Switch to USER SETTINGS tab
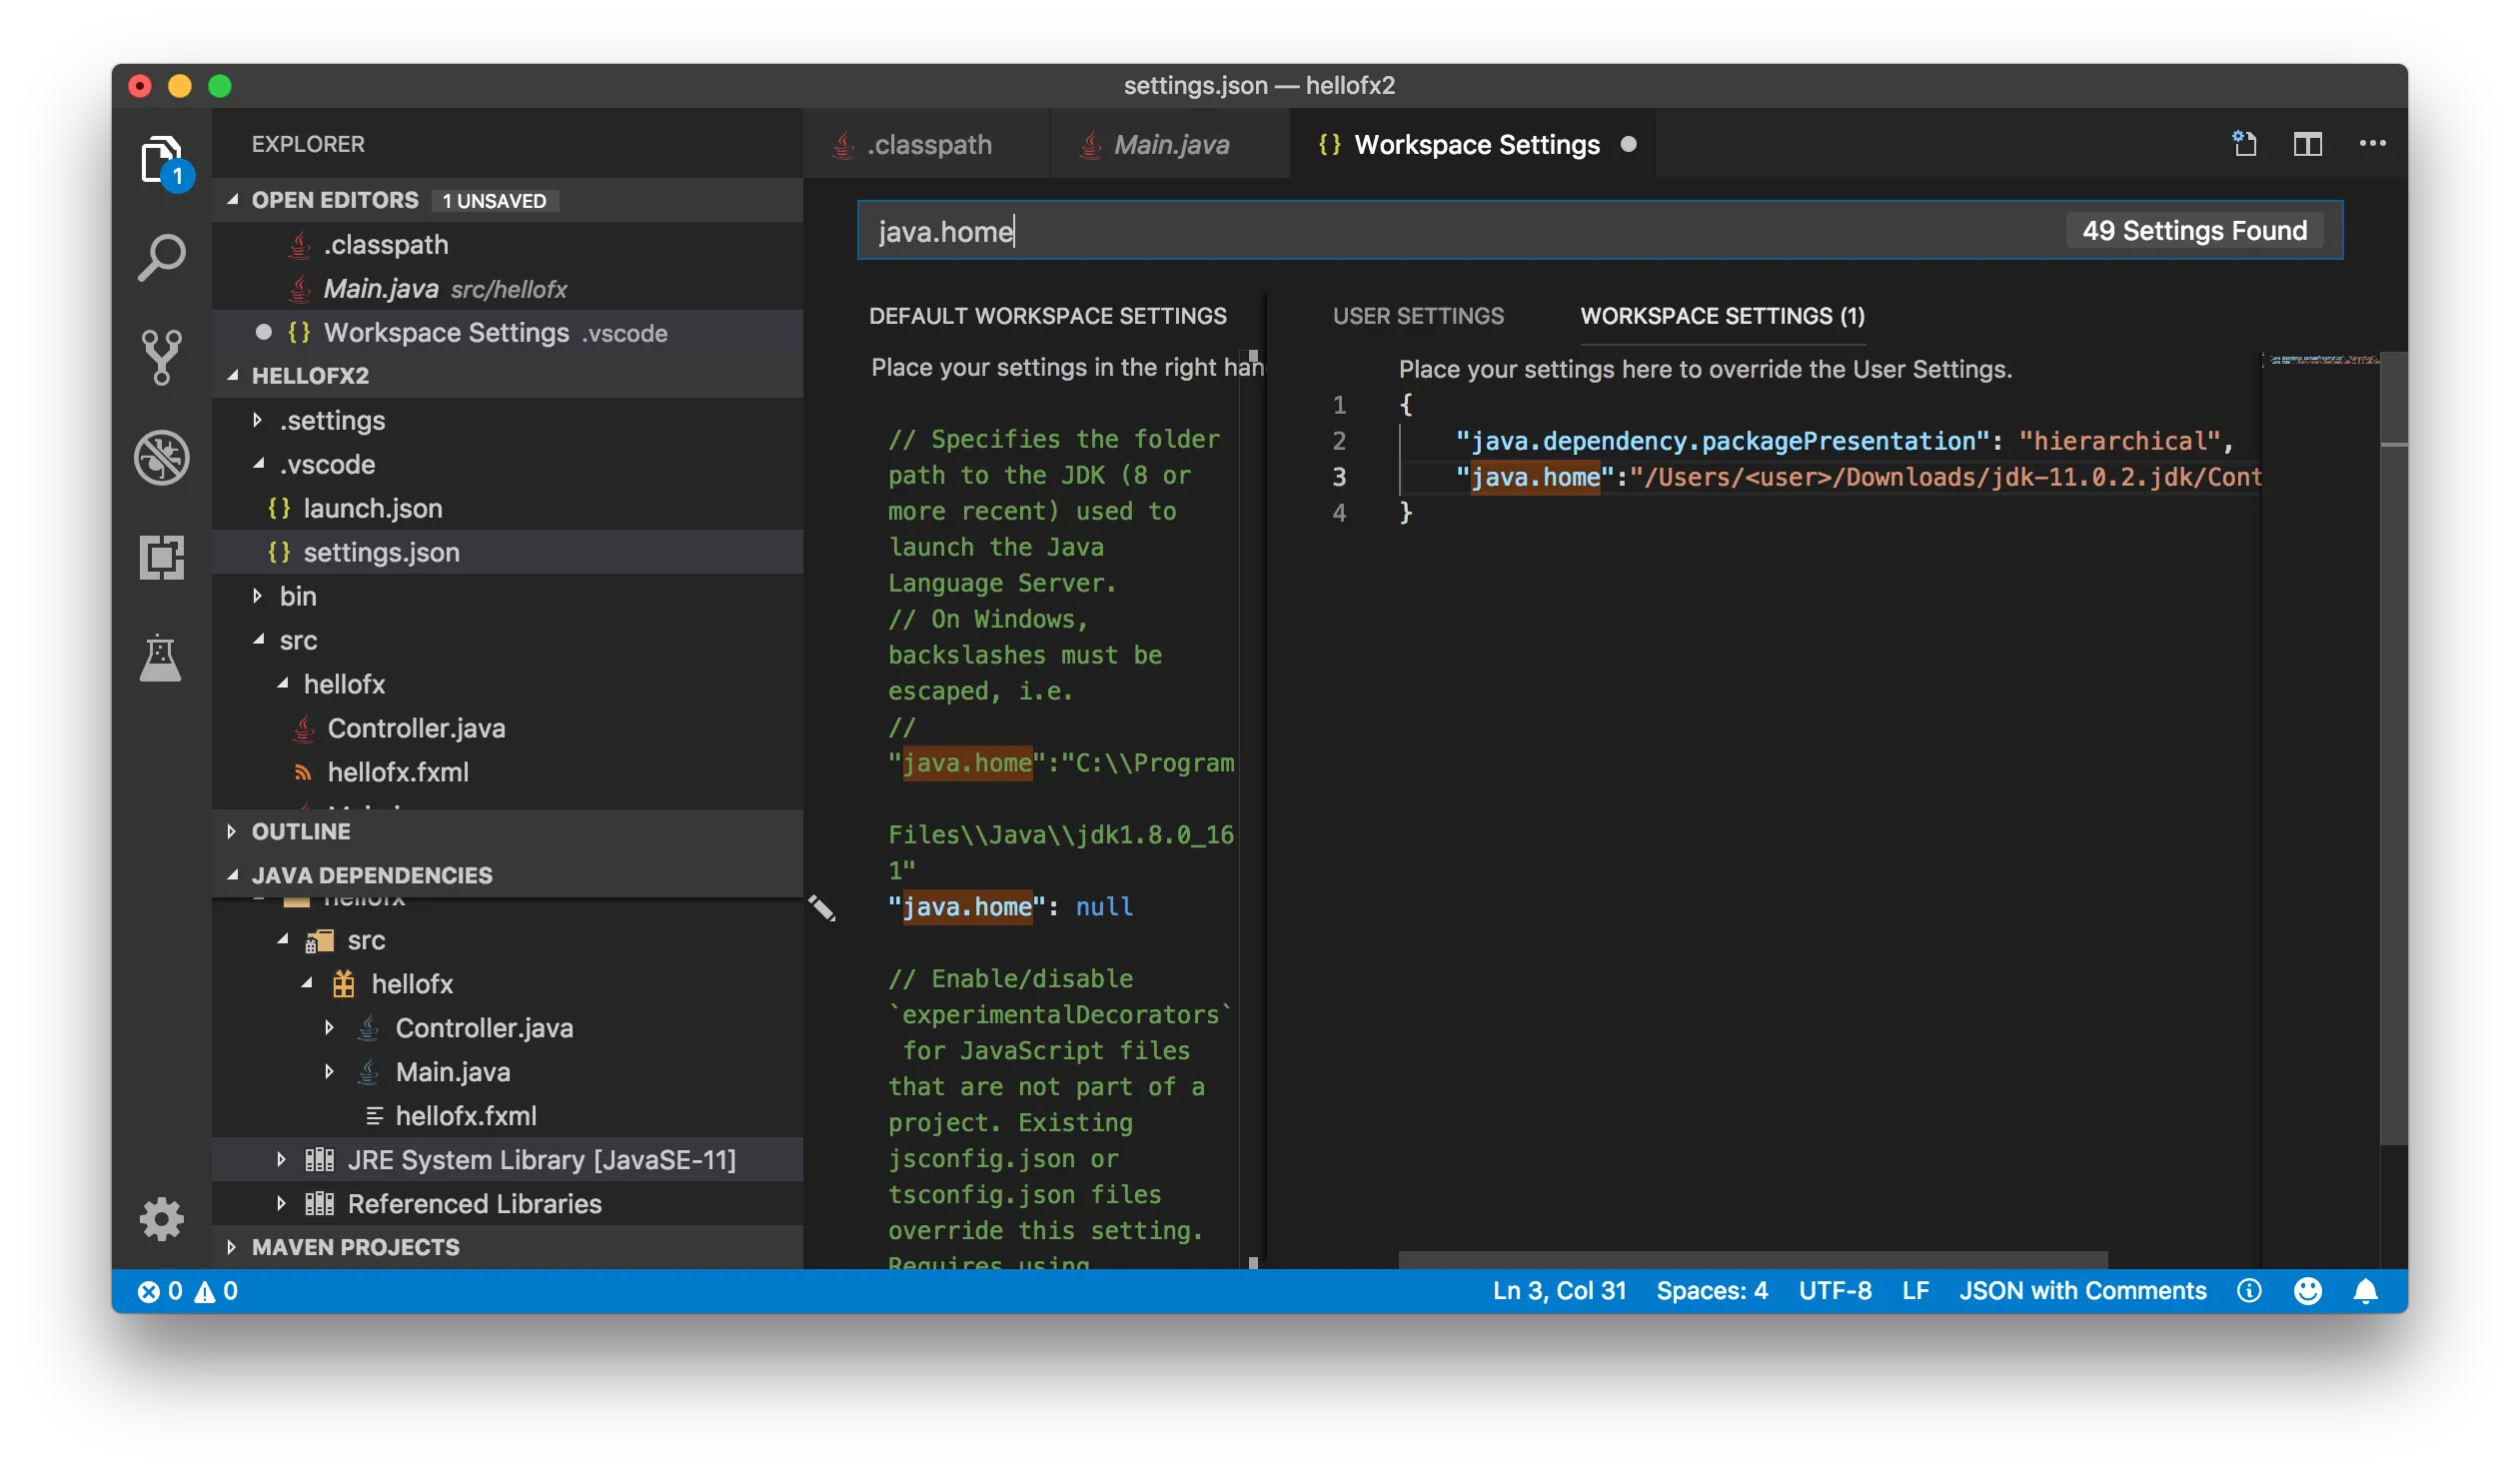Viewport: 2520px width, 1473px height. (1417, 316)
